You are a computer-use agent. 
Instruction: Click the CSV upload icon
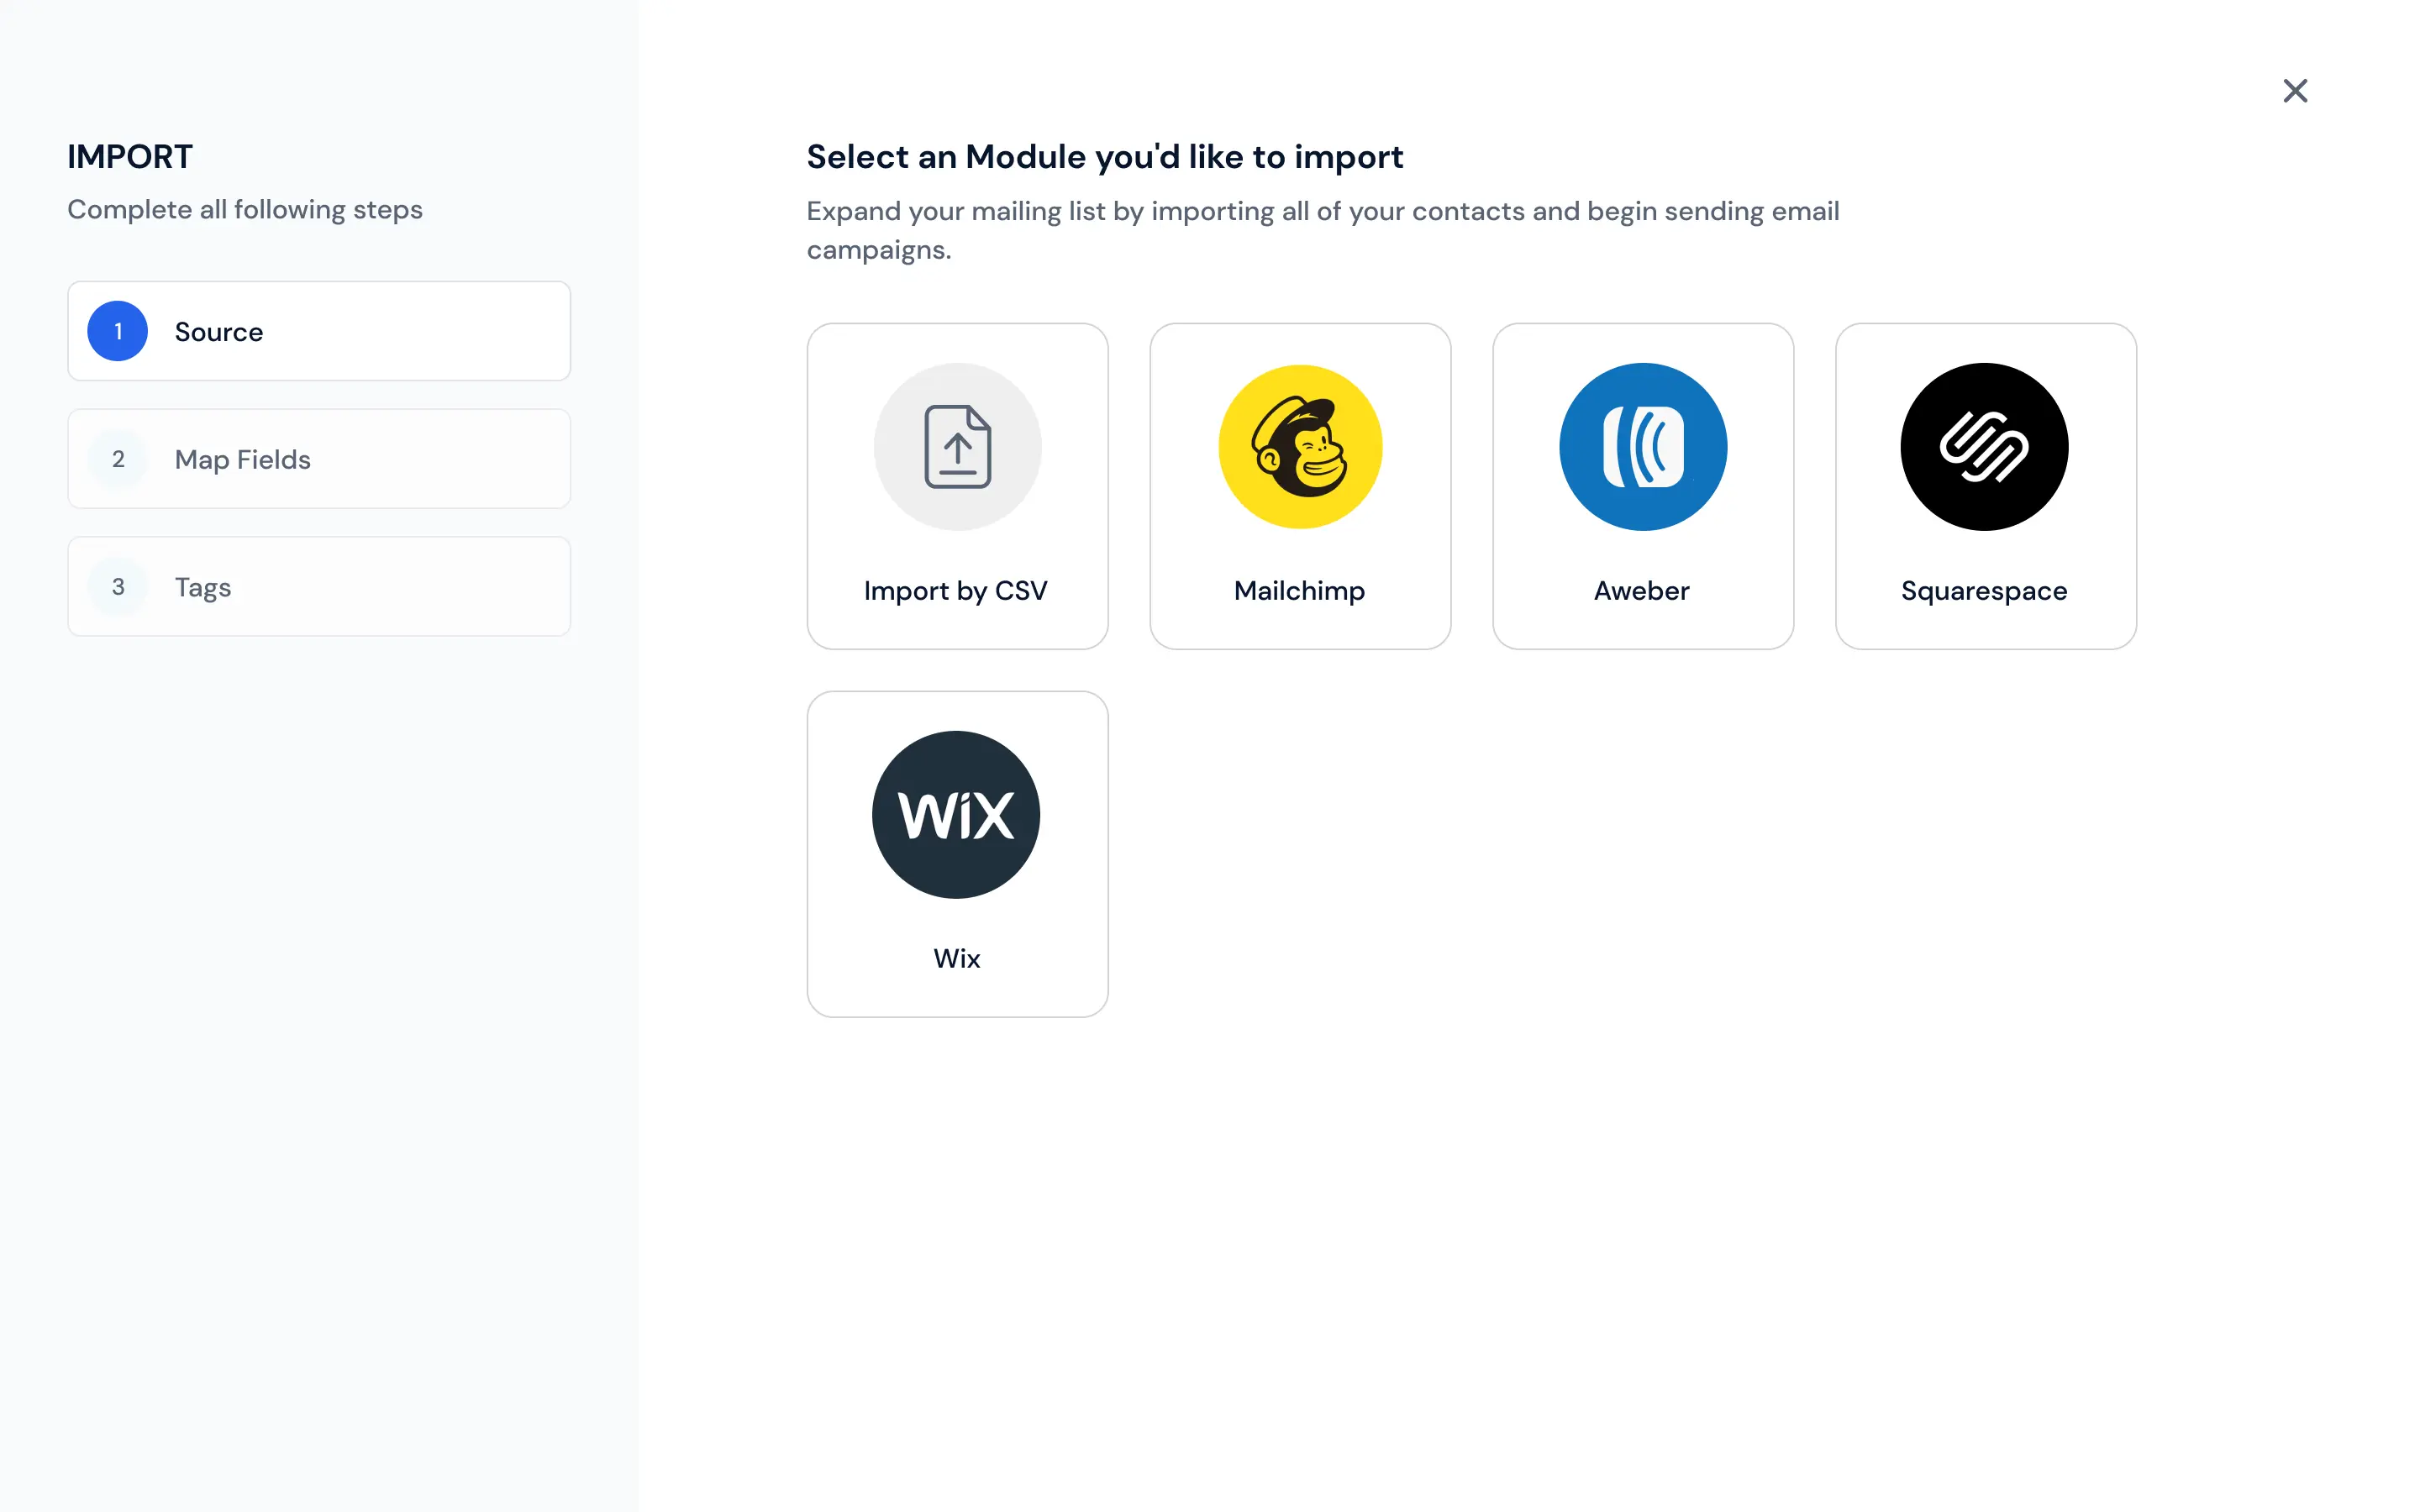pos(956,446)
